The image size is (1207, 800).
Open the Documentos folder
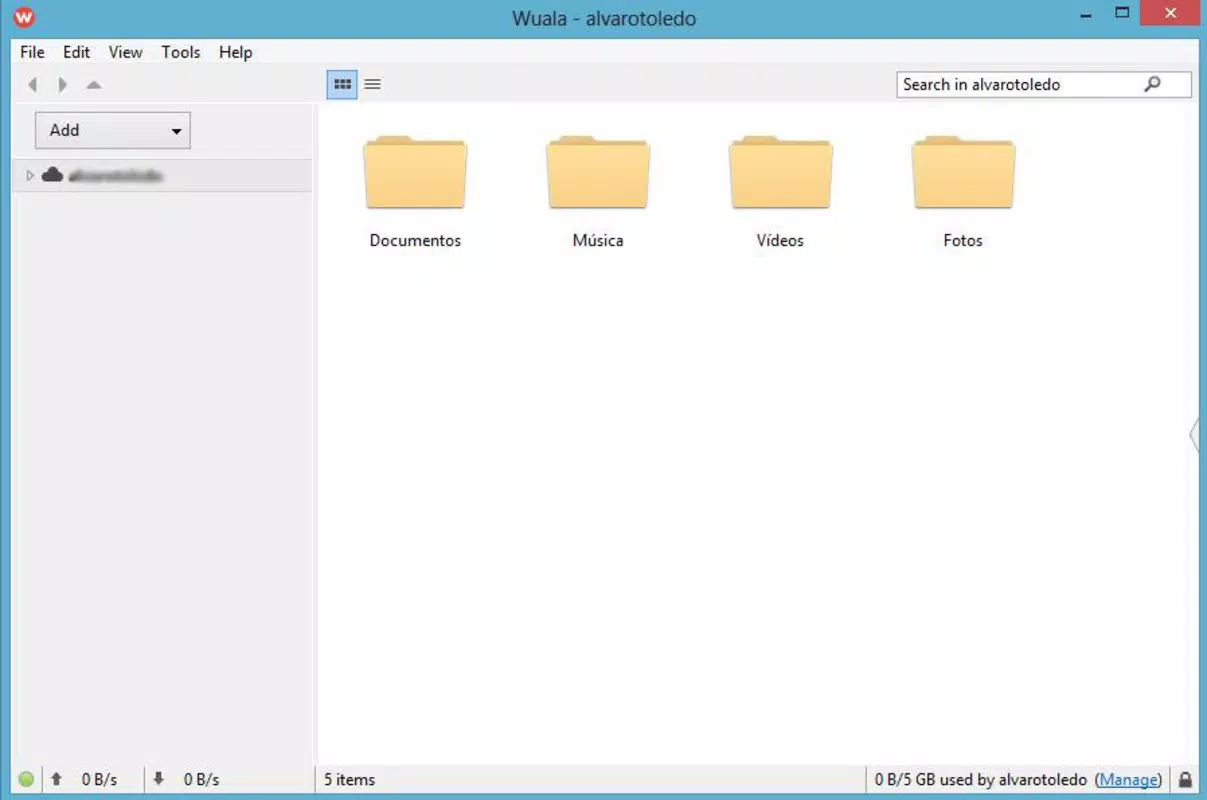(x=415, y=173)
